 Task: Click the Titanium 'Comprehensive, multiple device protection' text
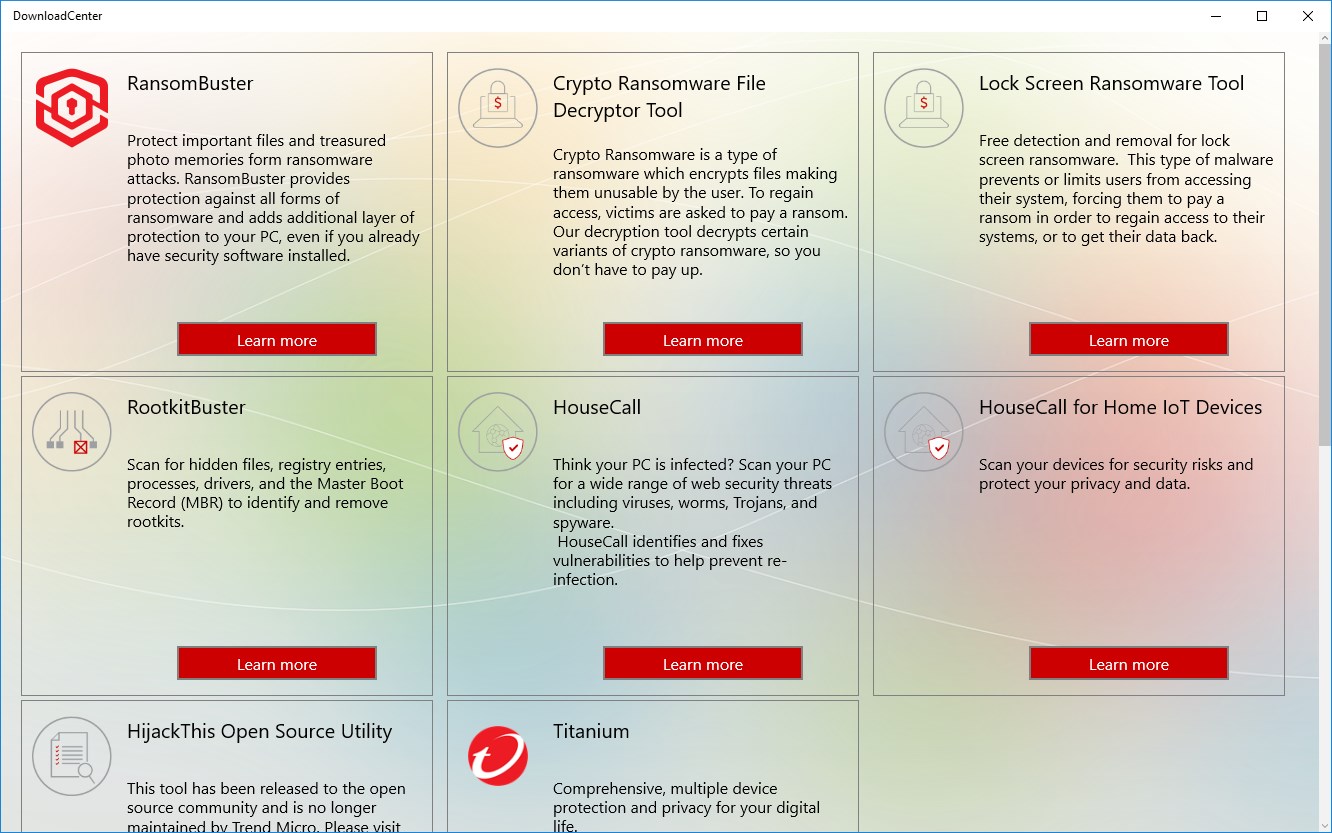click(x=686, y=808)
